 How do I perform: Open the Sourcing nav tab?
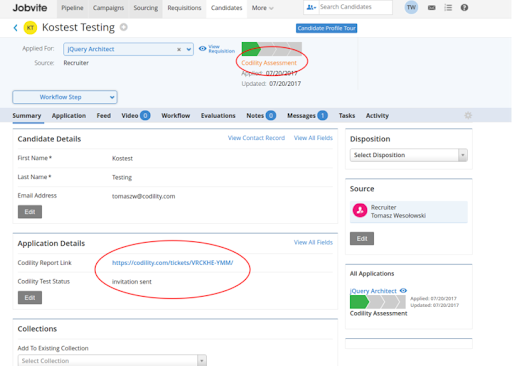click(146, 8)
